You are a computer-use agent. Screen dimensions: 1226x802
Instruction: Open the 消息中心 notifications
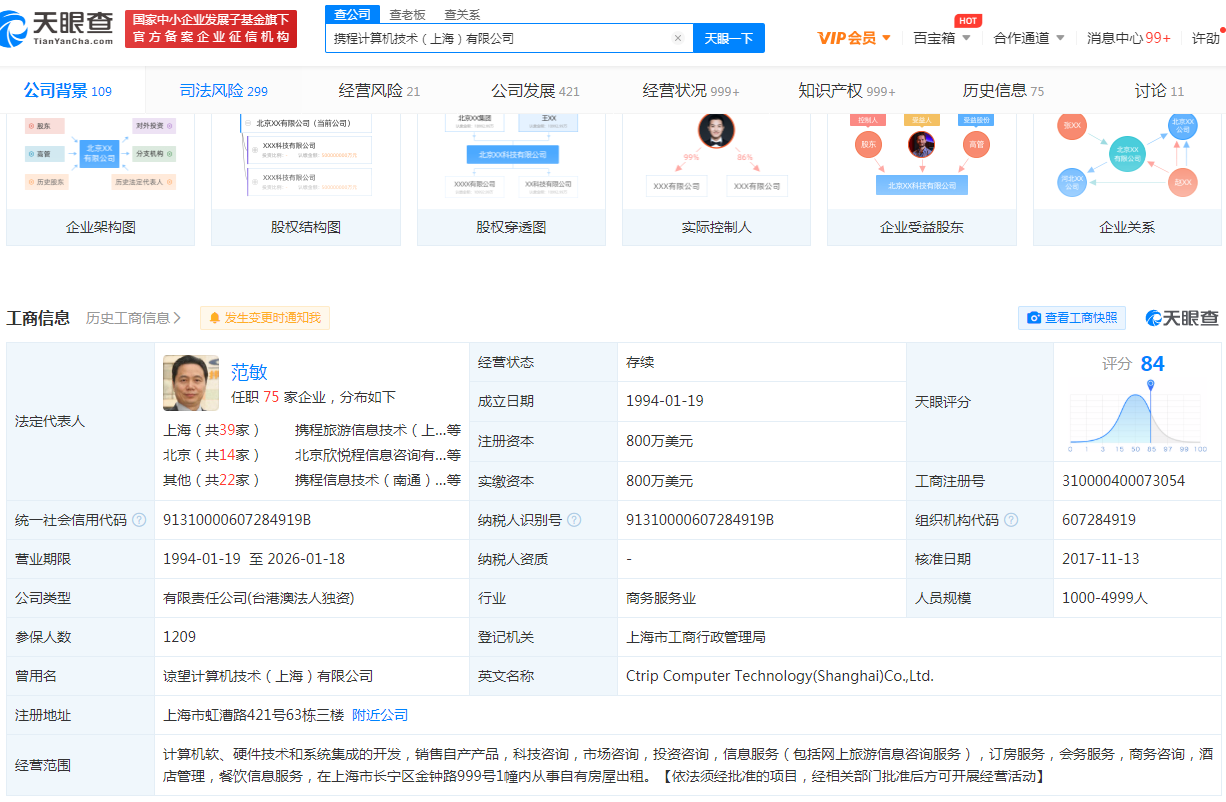point(1129,38)
